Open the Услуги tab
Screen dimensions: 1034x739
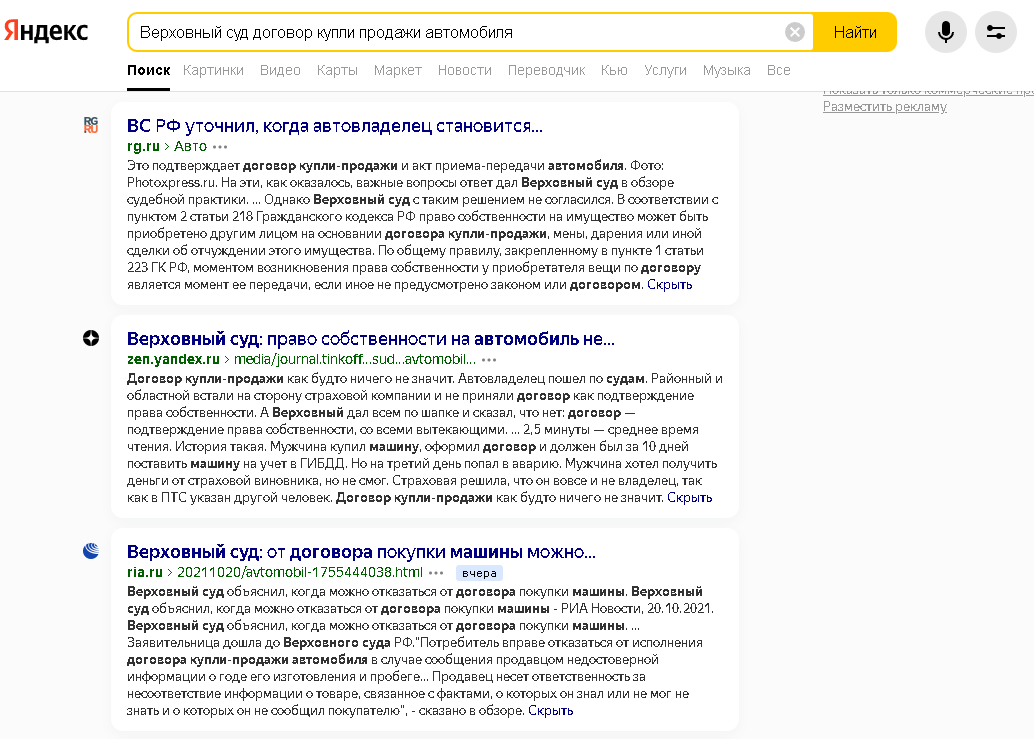point(665,70)
